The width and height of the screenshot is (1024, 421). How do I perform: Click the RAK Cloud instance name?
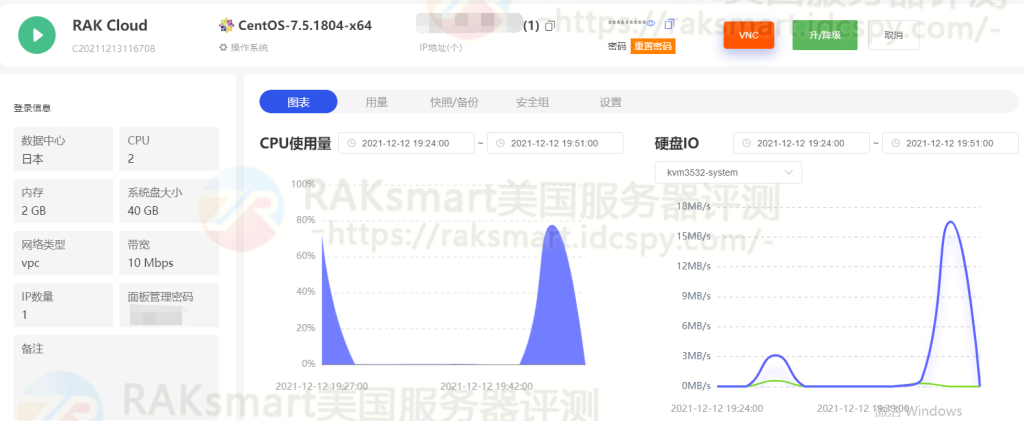(110, 25)
